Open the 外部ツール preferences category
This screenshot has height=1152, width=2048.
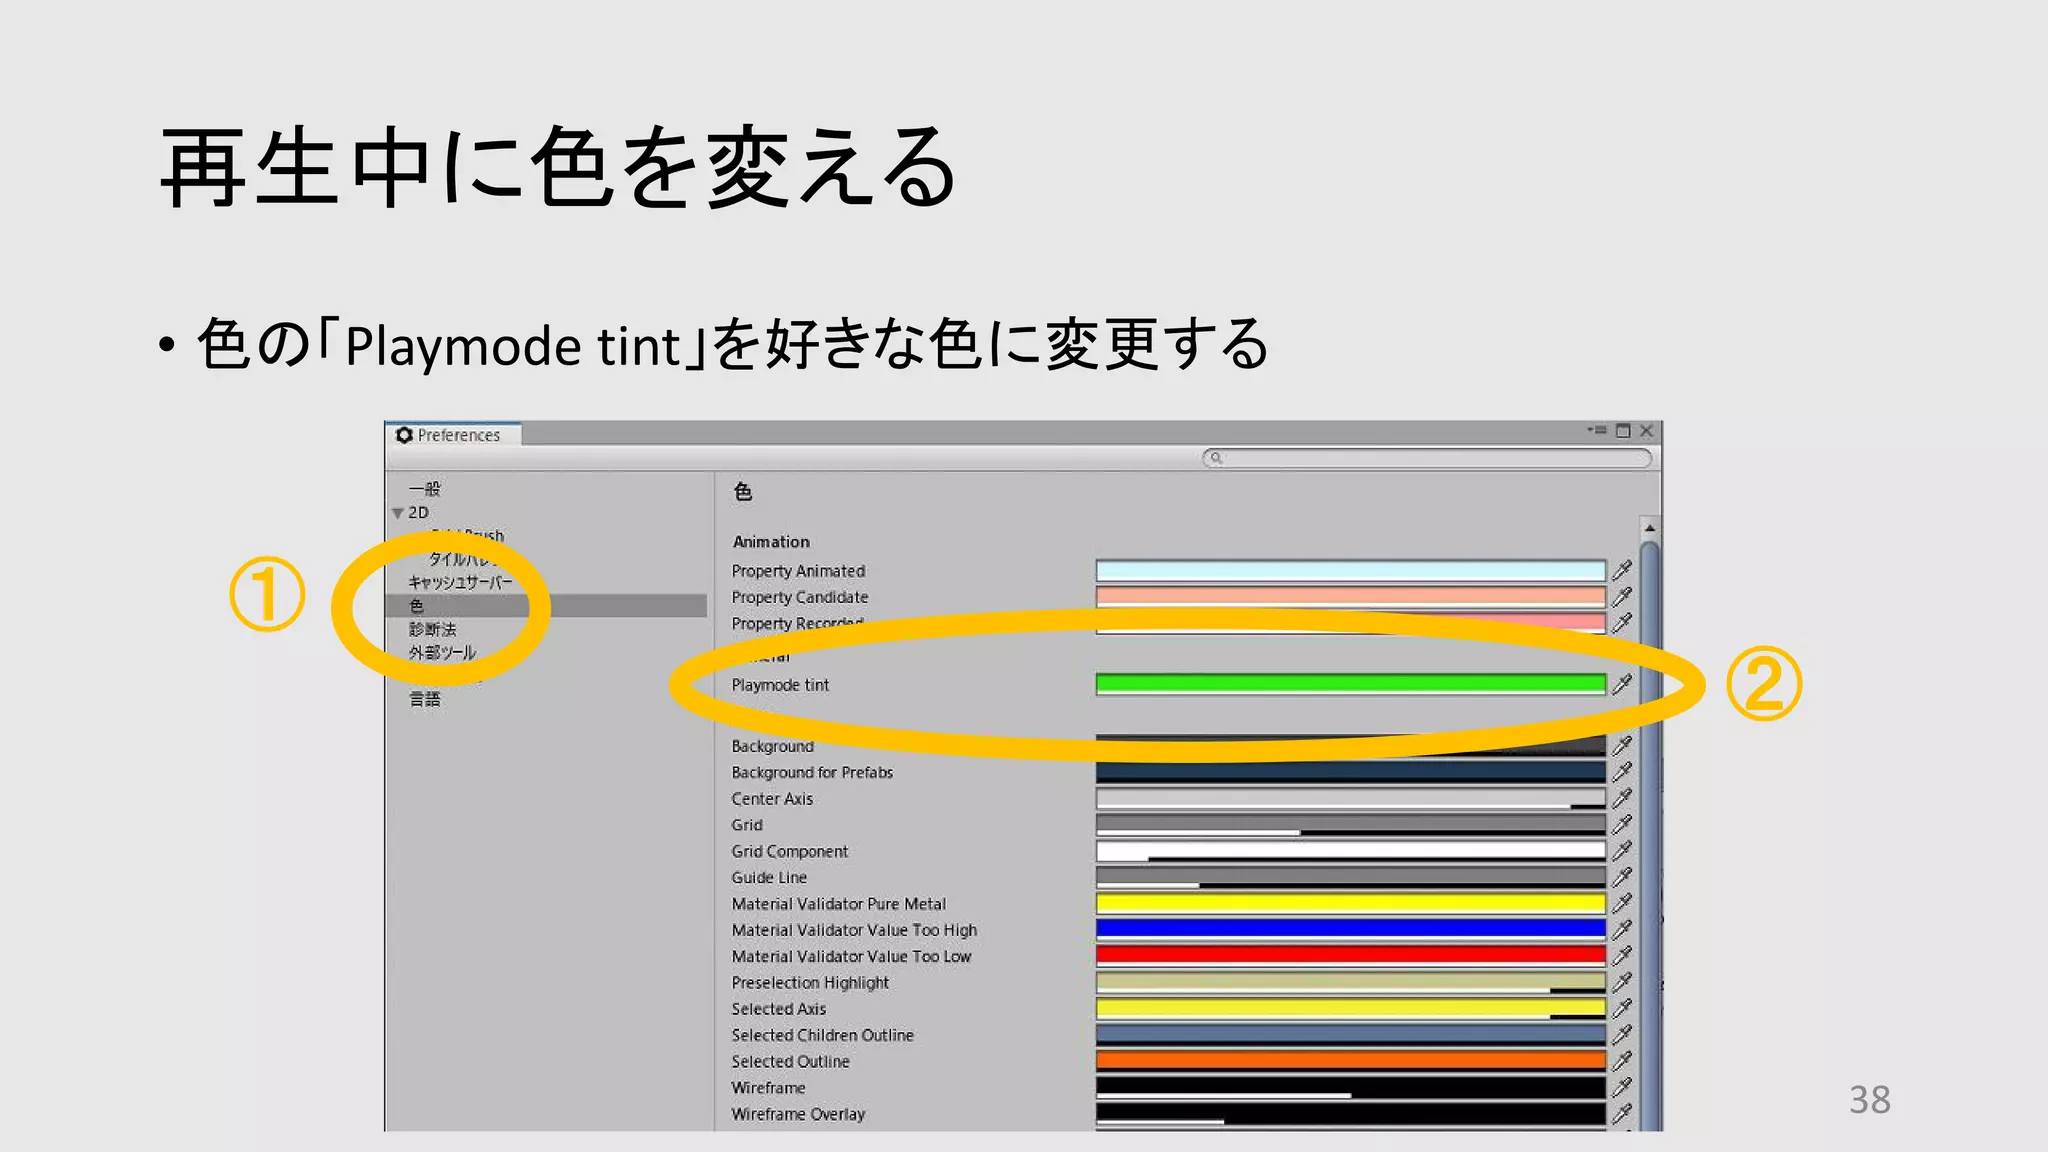click(442, 652)
